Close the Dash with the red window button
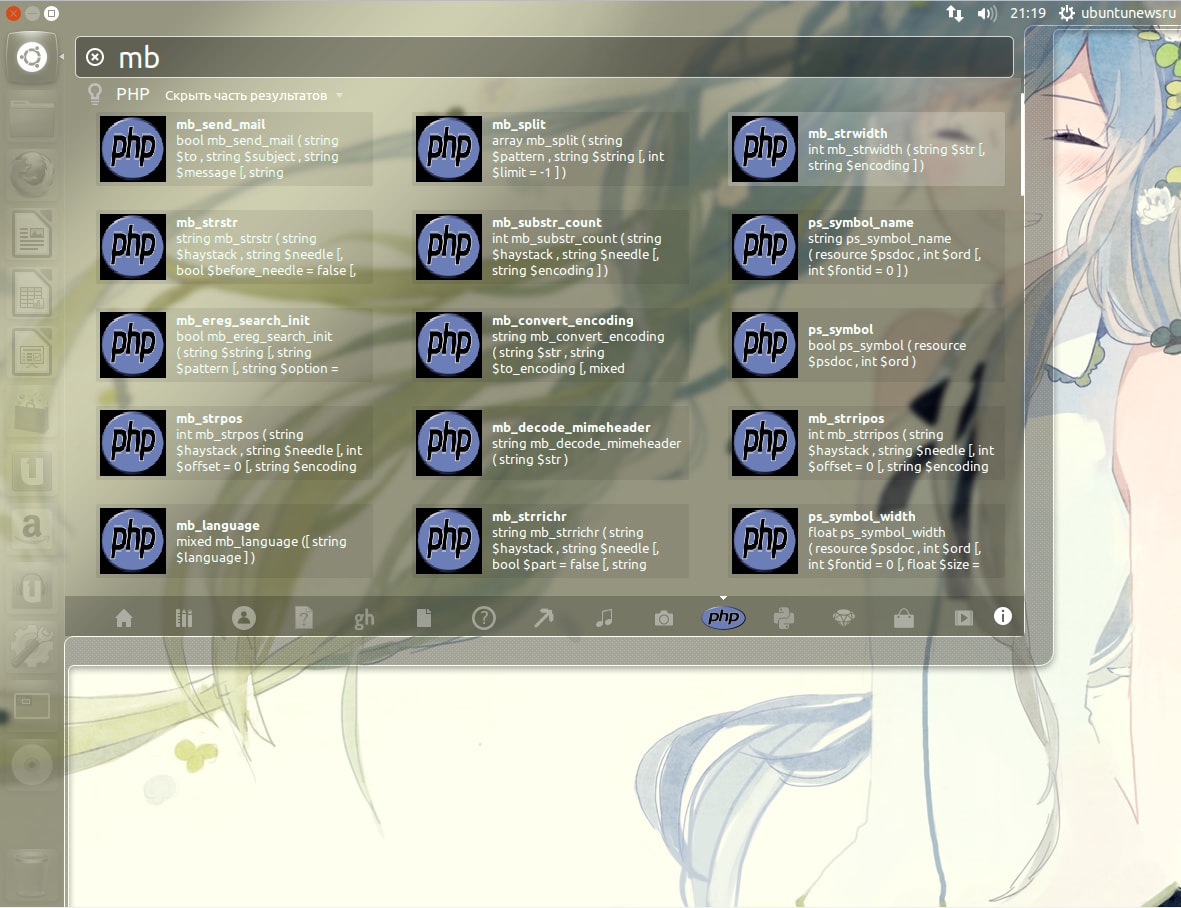Image resolution: width=1181 pixels, height=908 pixels. point(13,13)
